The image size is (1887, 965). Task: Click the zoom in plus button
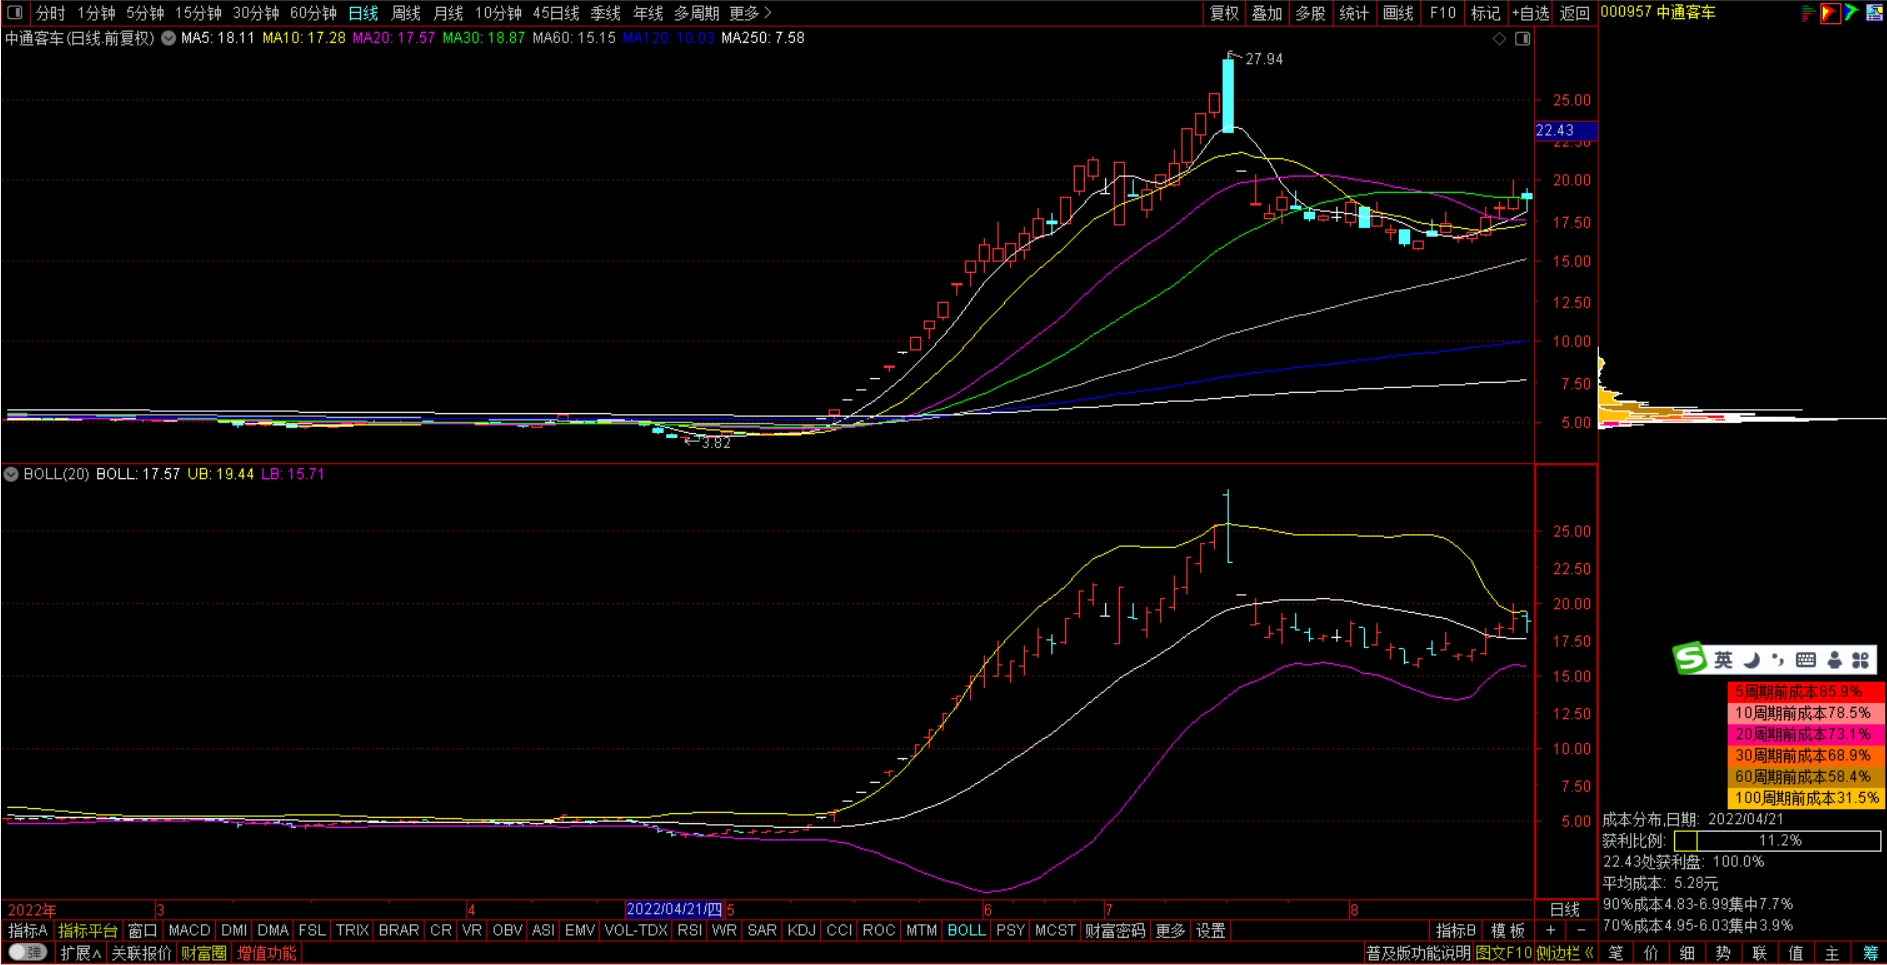(1551, 931)
